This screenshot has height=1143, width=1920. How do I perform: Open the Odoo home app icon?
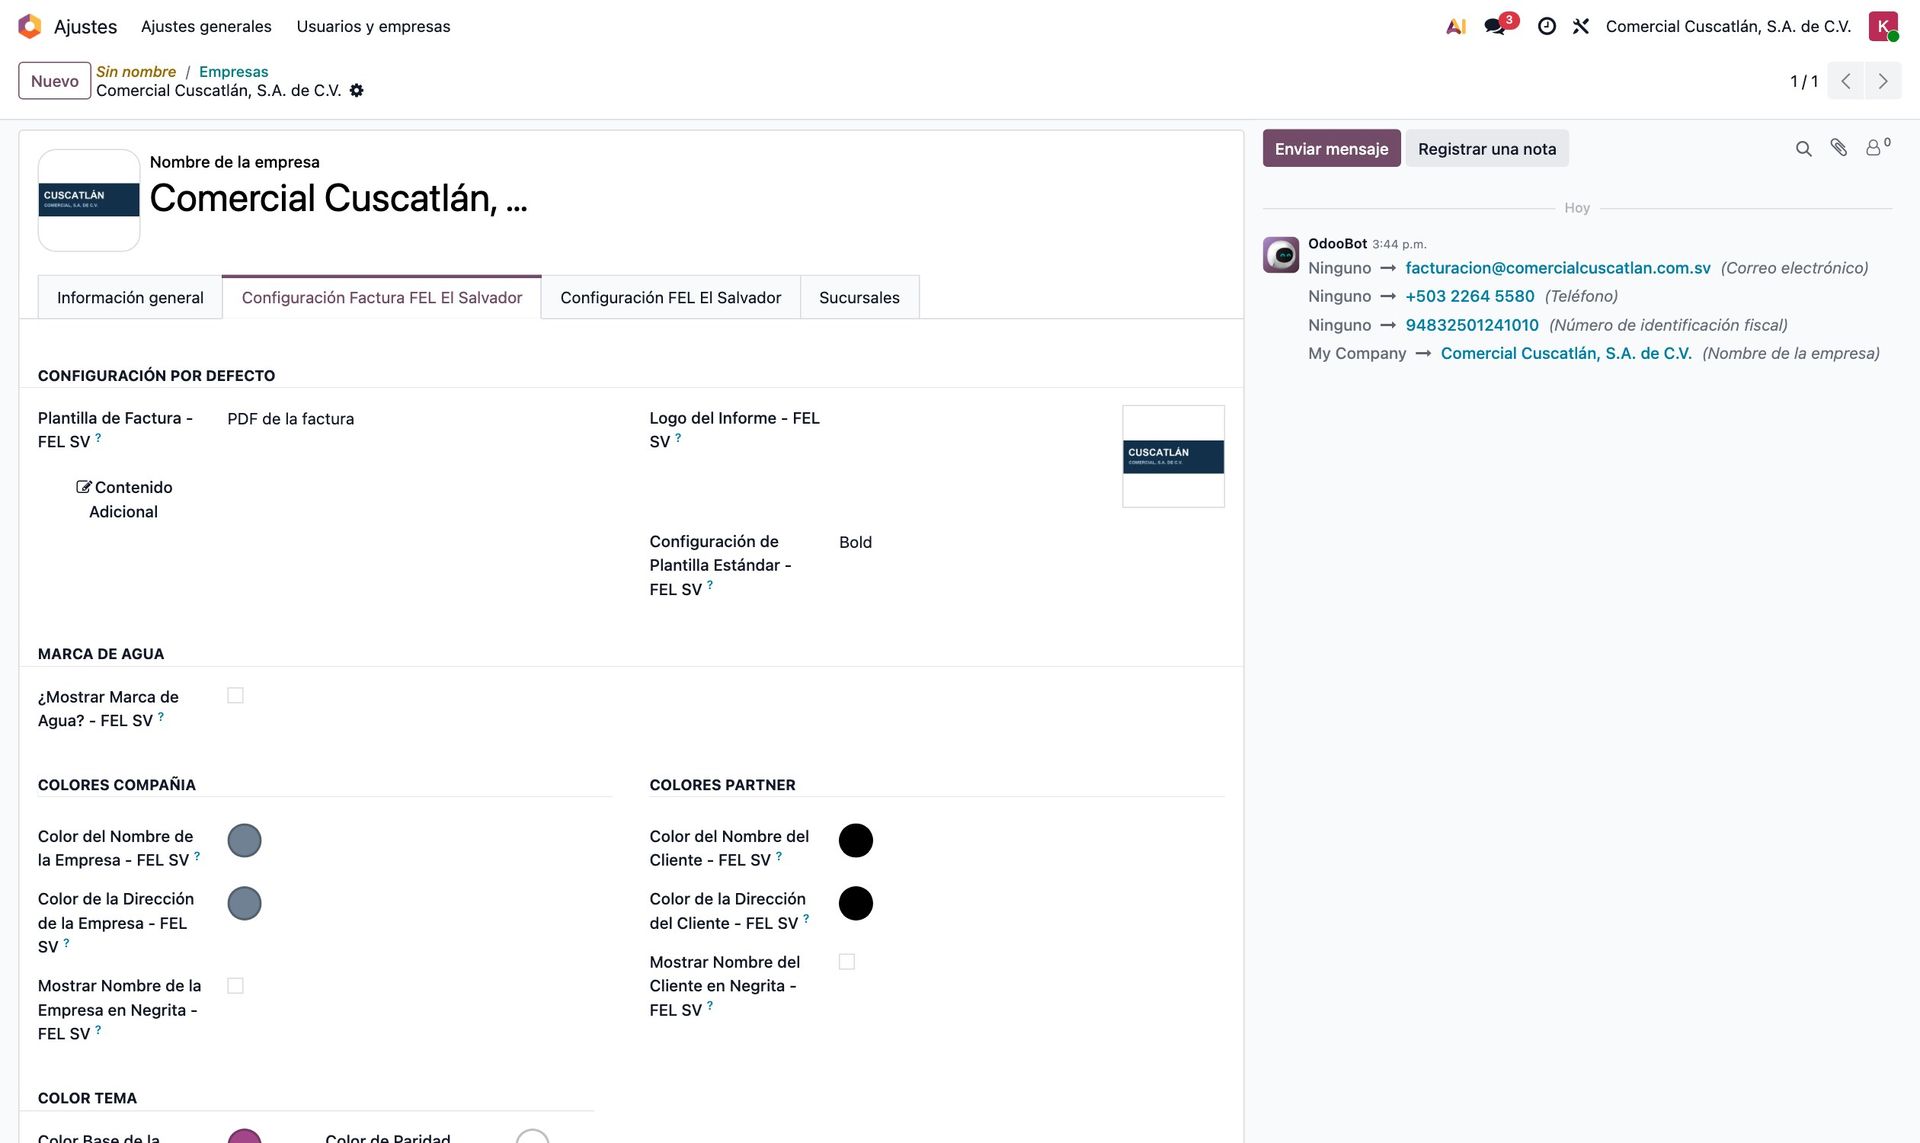point(30,26)
